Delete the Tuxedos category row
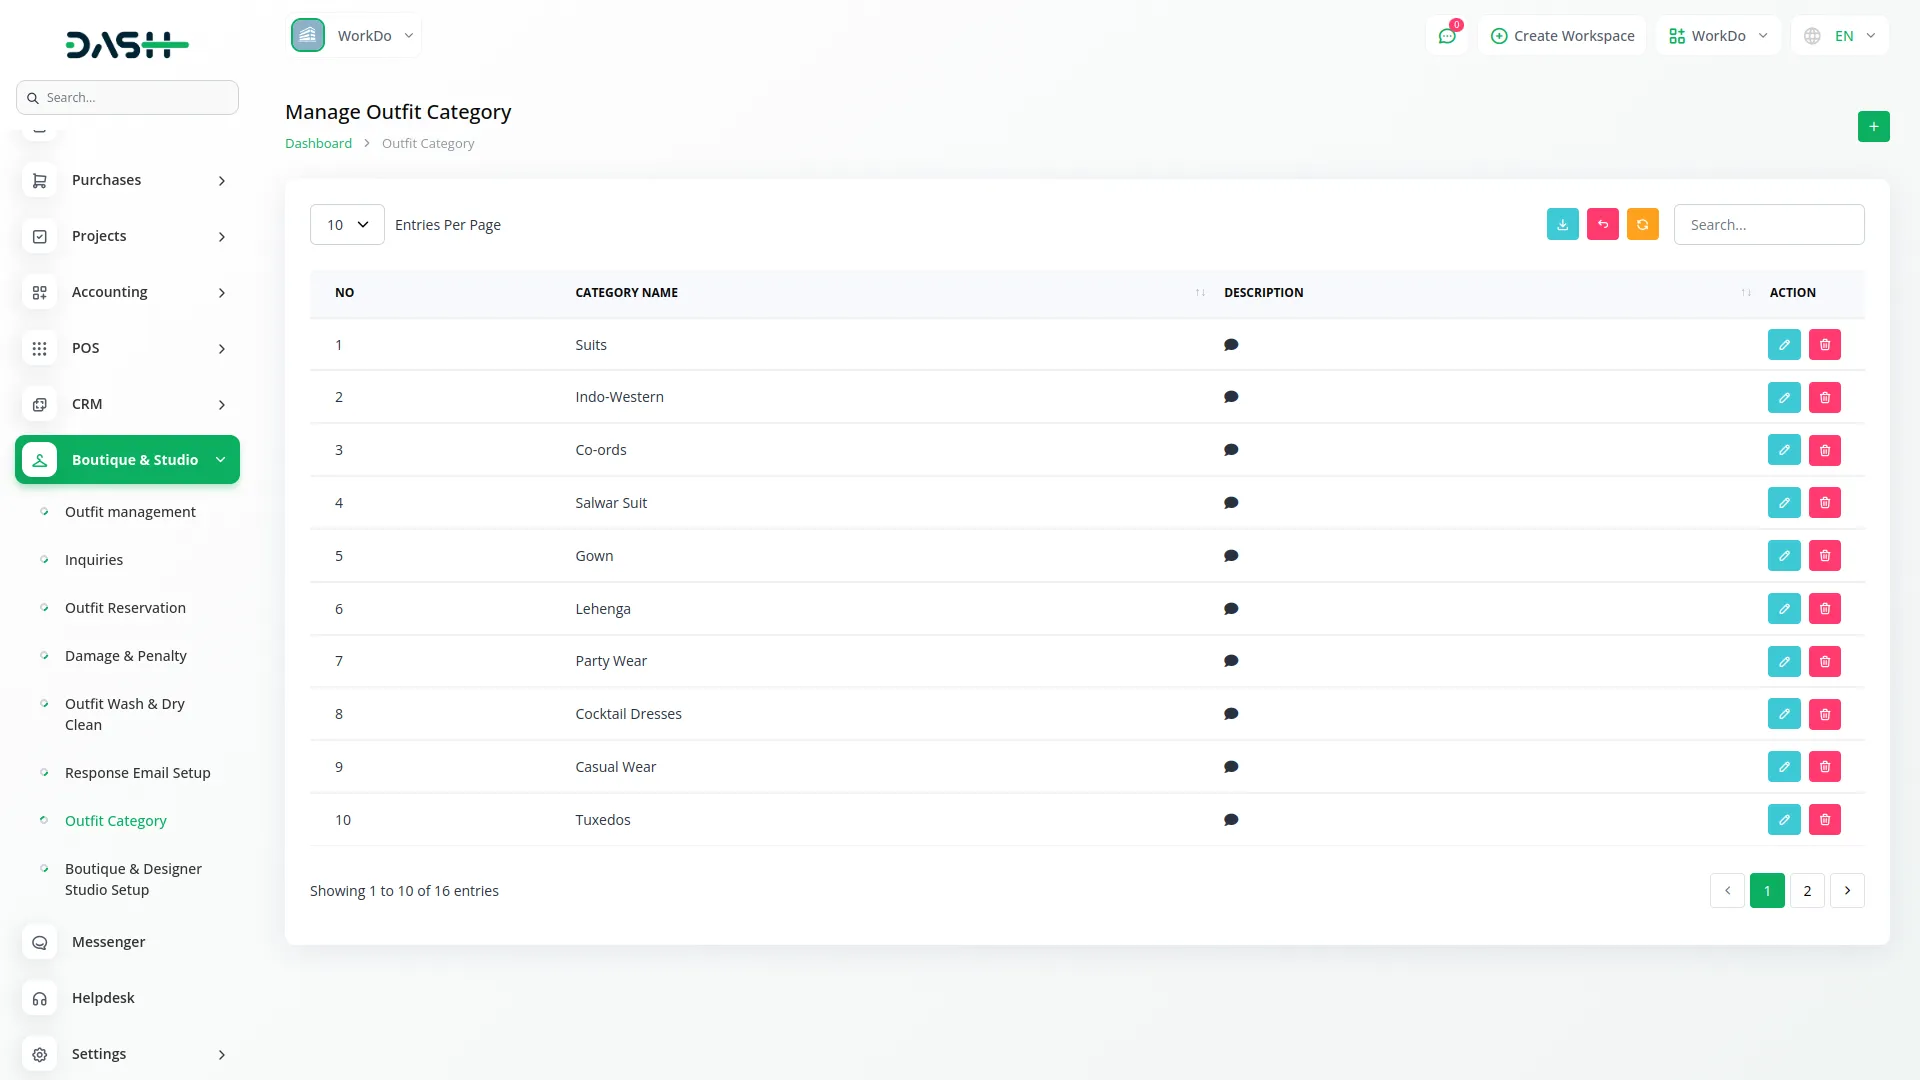 pyautogui.click(x=1824, y=820)
